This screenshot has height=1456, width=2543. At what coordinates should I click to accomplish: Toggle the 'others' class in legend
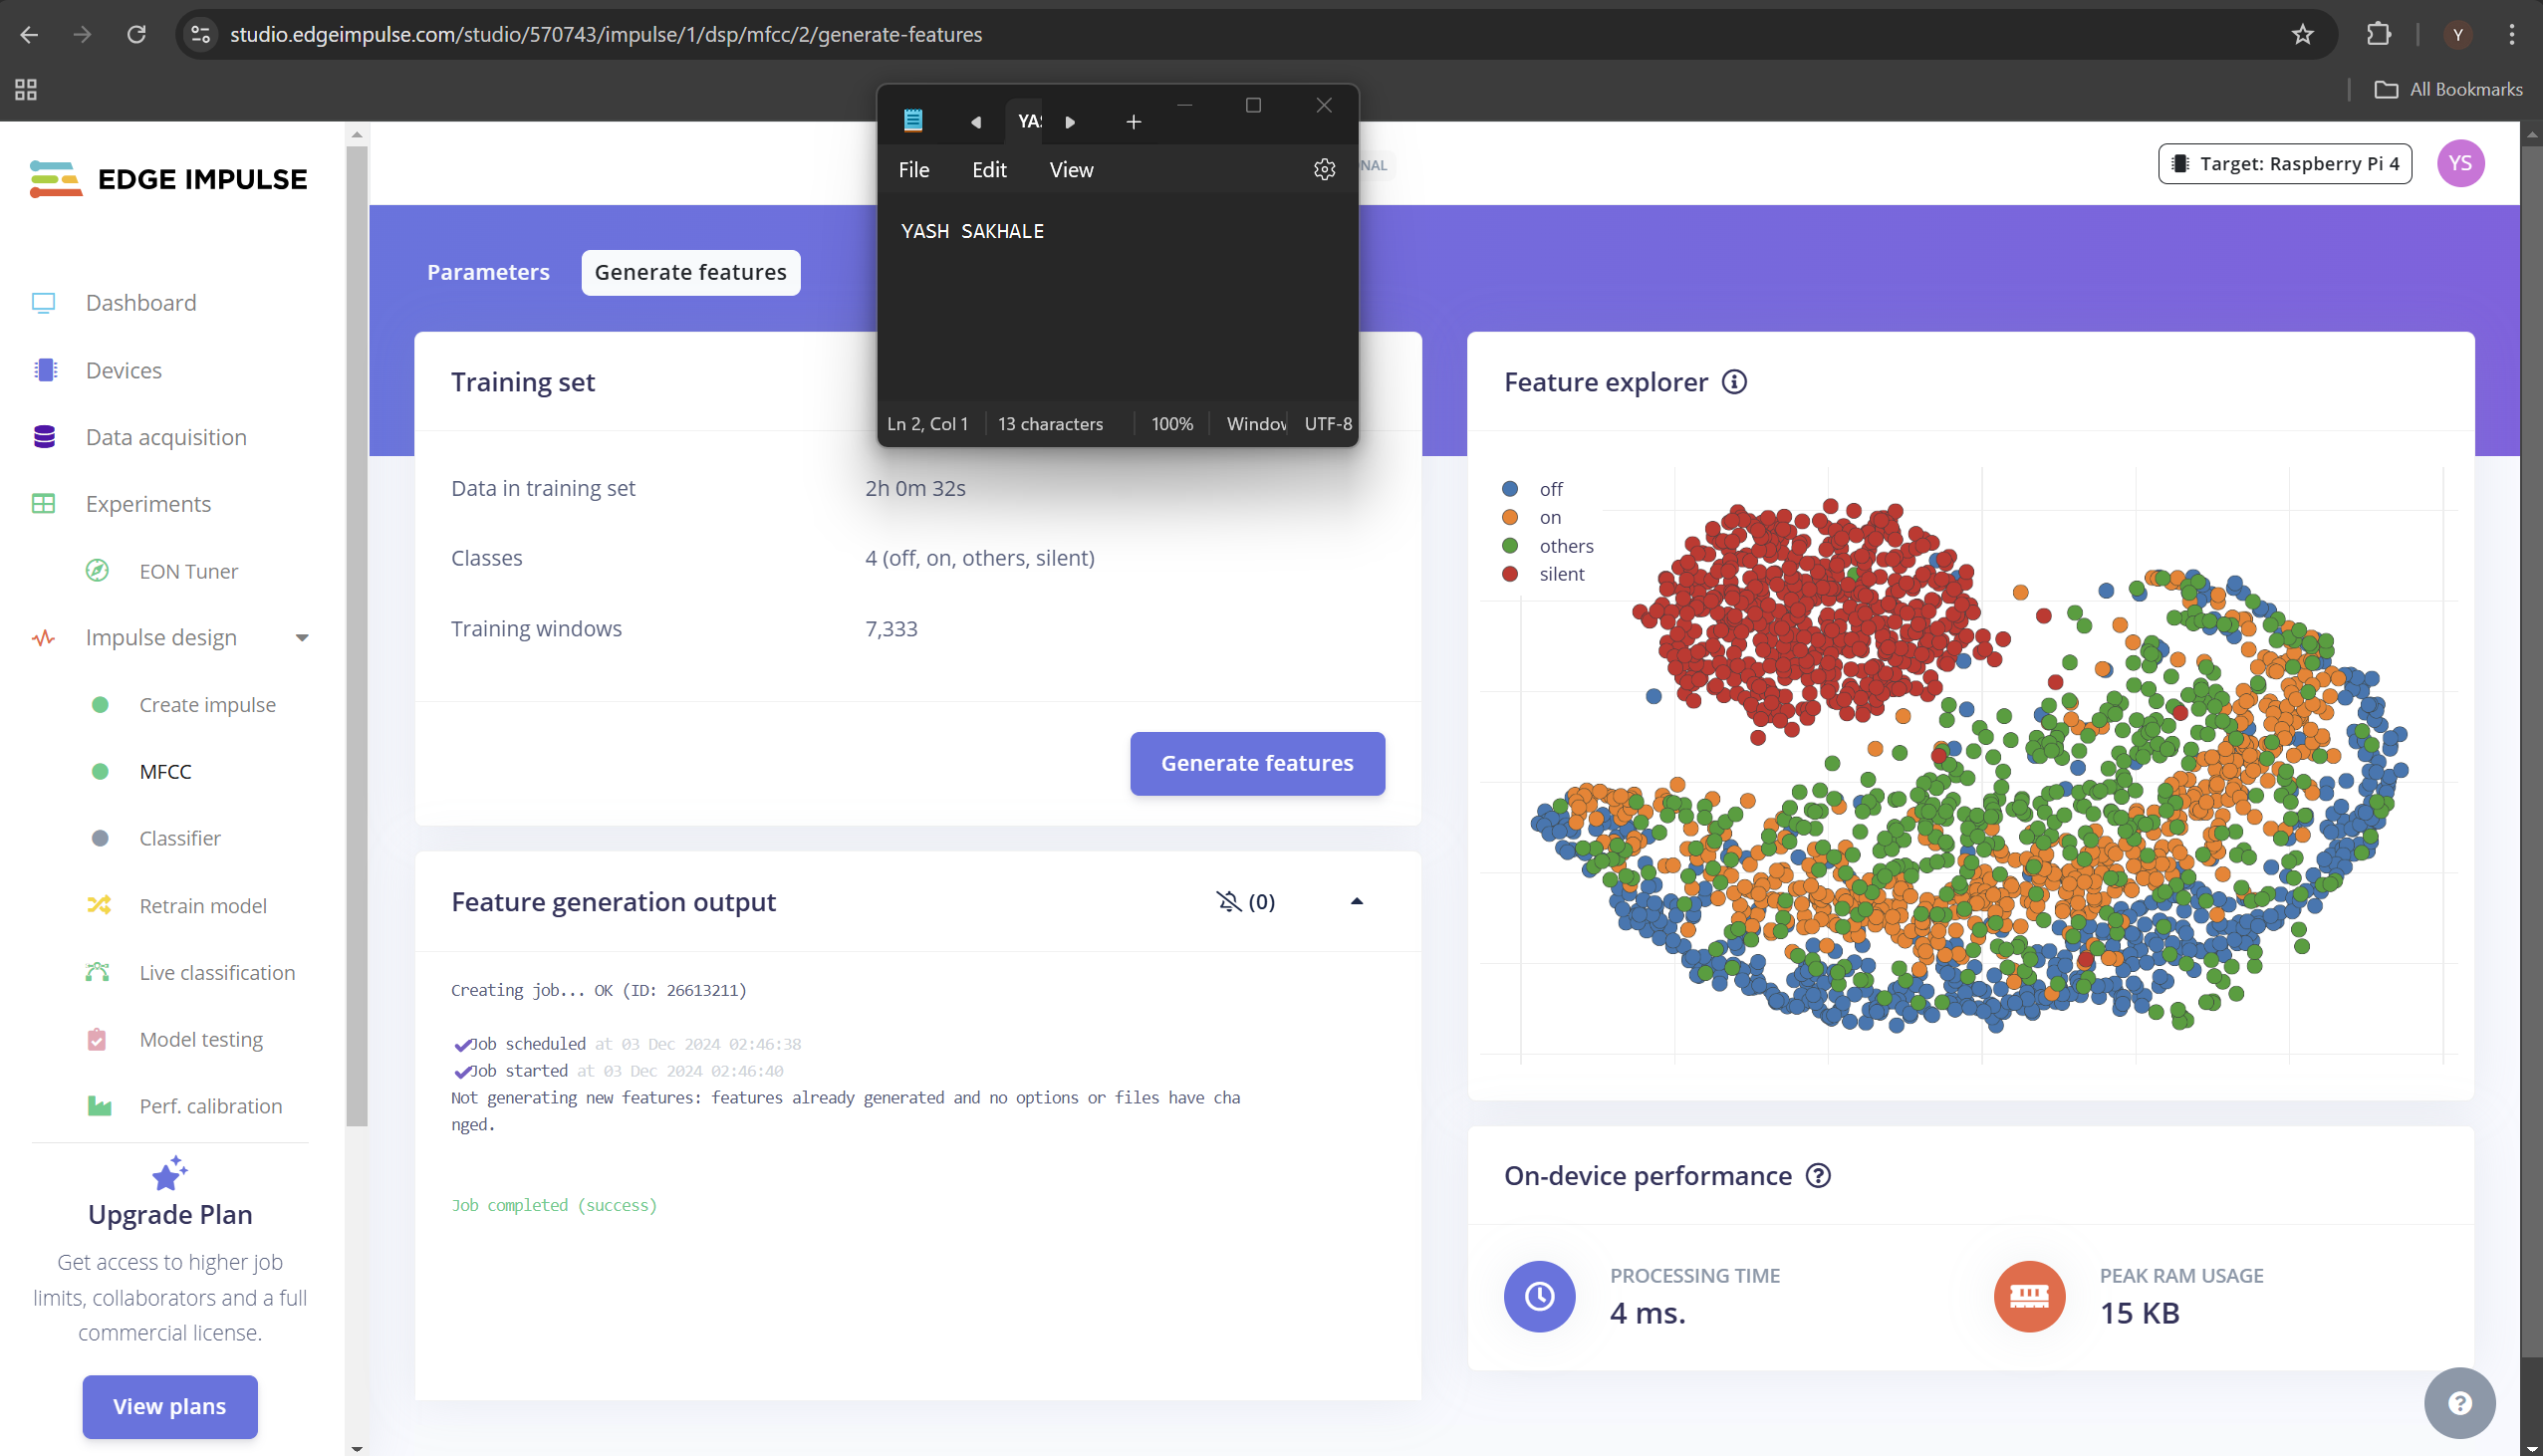[x=1565, y=546]
